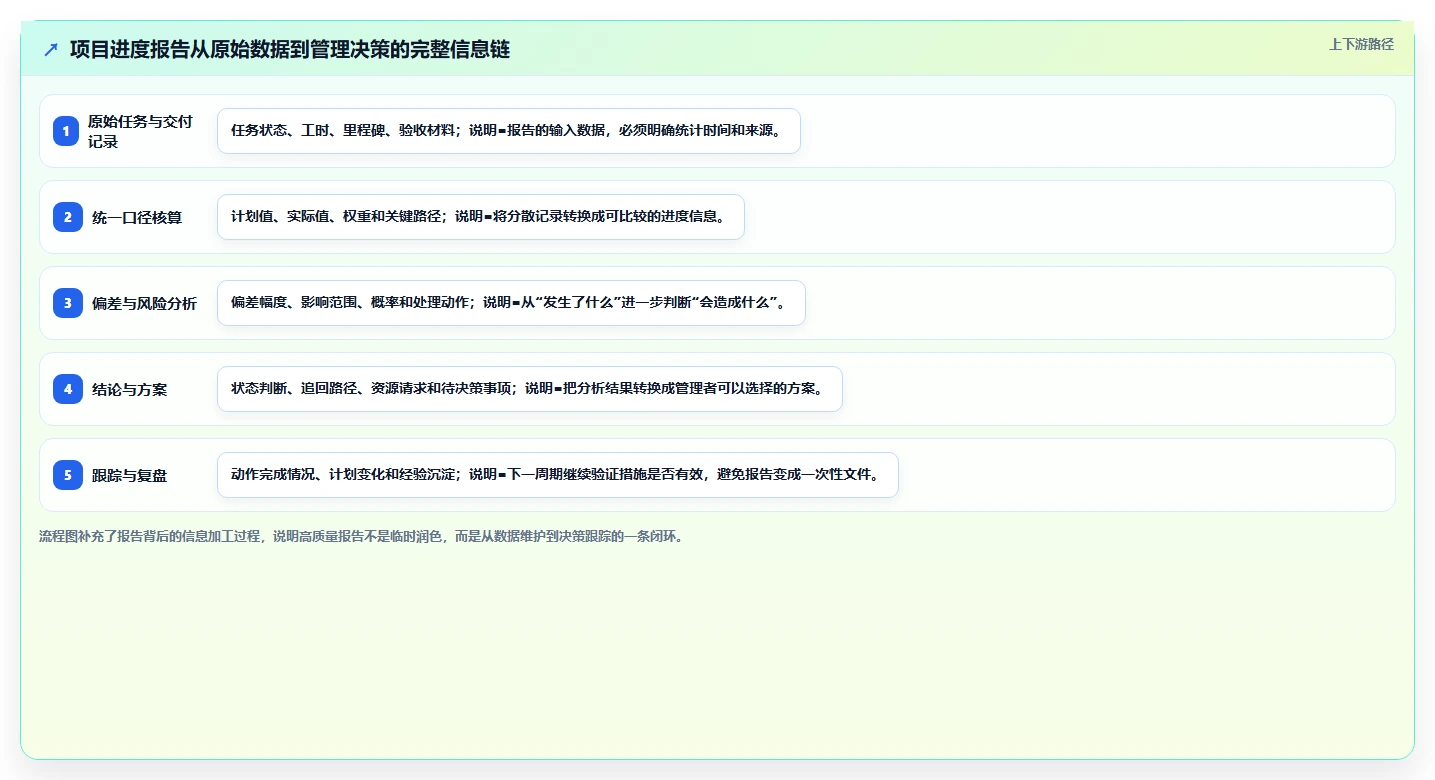
Task: Click the step 5 number badge
Action: 68,475
